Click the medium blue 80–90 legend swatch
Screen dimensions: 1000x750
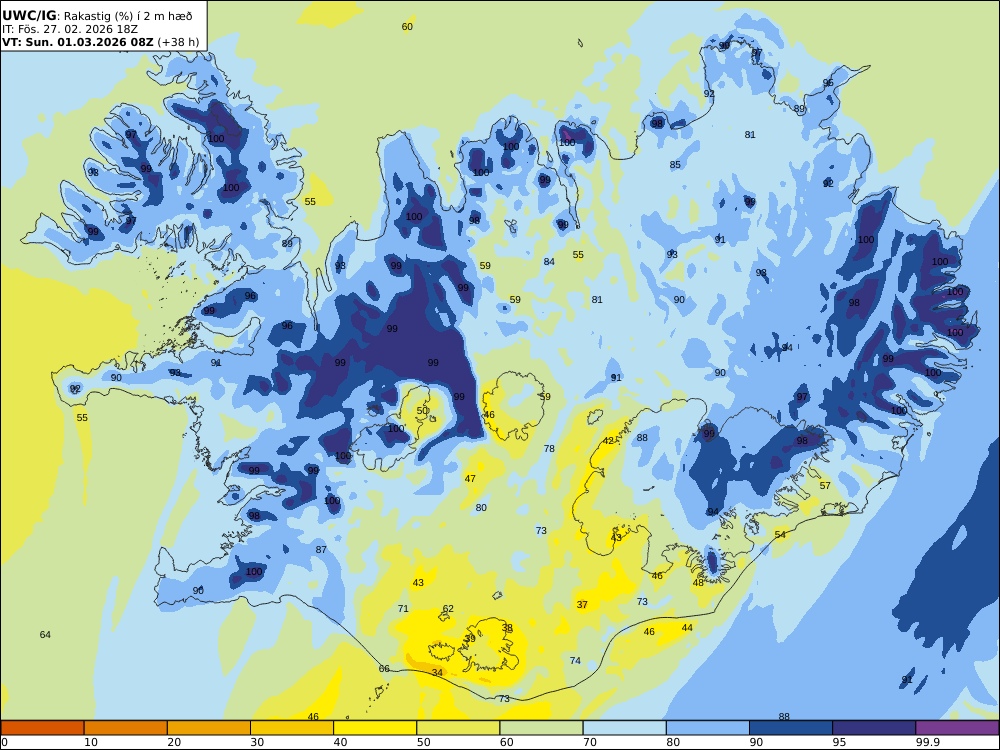coord(708,728)
